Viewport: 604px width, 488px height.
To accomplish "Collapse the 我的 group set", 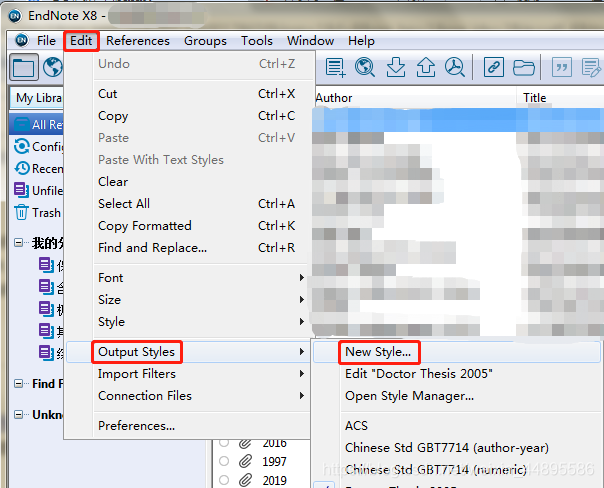I will point(18,243).
